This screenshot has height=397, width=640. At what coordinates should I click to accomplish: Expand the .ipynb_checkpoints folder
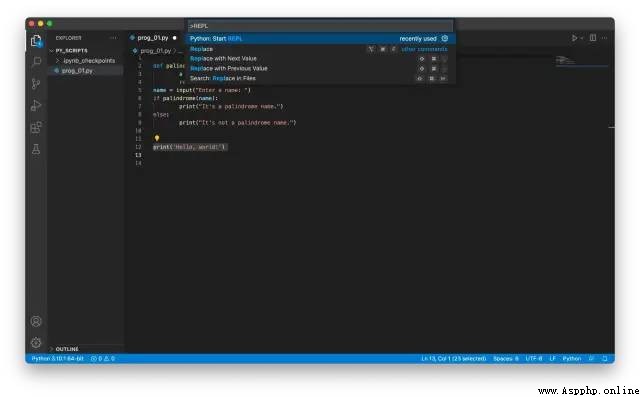85,61
